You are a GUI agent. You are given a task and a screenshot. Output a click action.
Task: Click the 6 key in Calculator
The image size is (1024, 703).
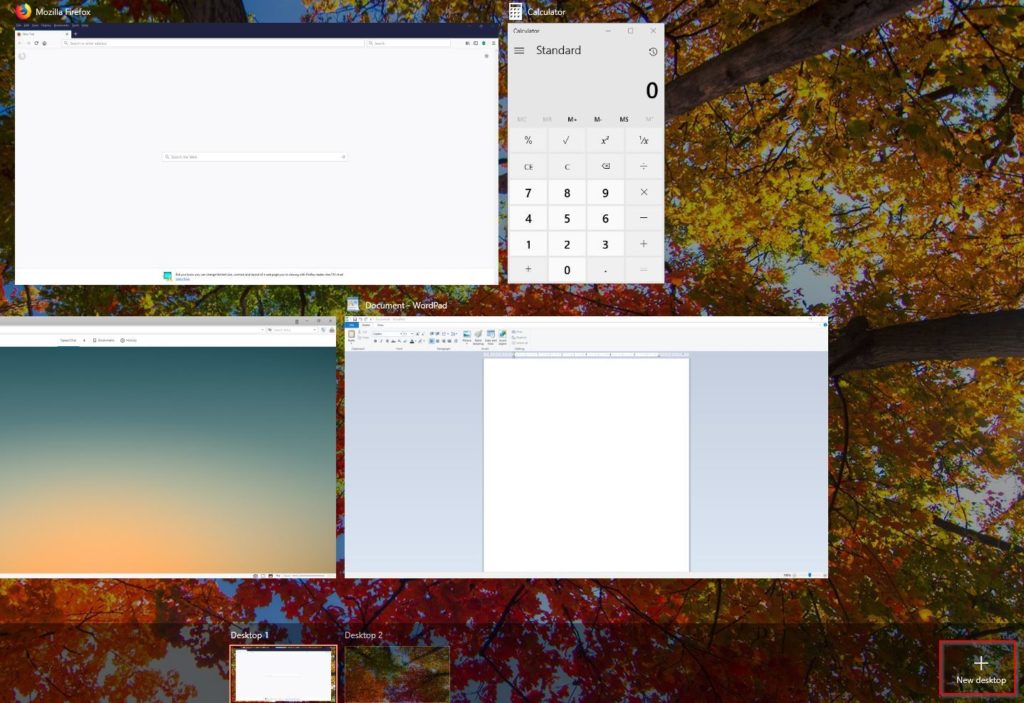(605, 219)
